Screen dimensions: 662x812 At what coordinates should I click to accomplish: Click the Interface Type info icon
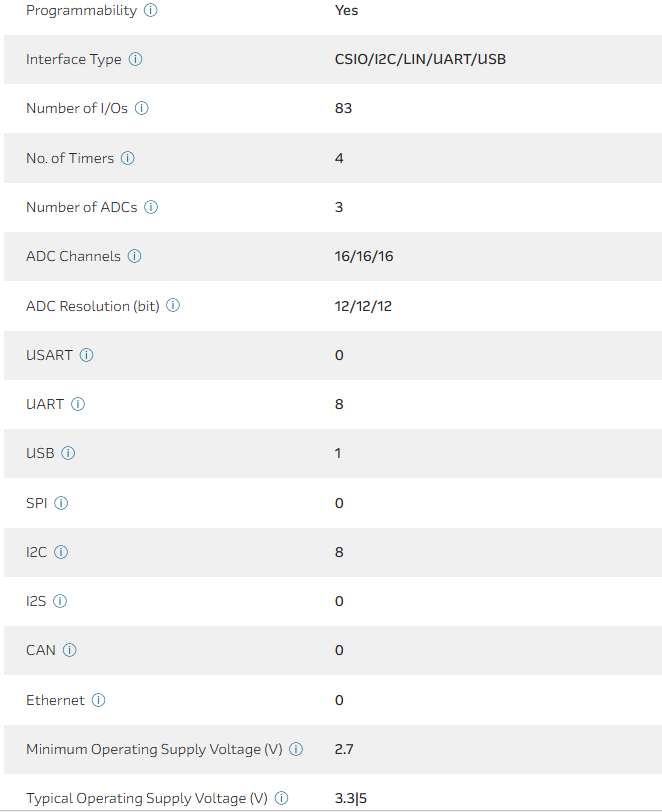coord(136,59)
